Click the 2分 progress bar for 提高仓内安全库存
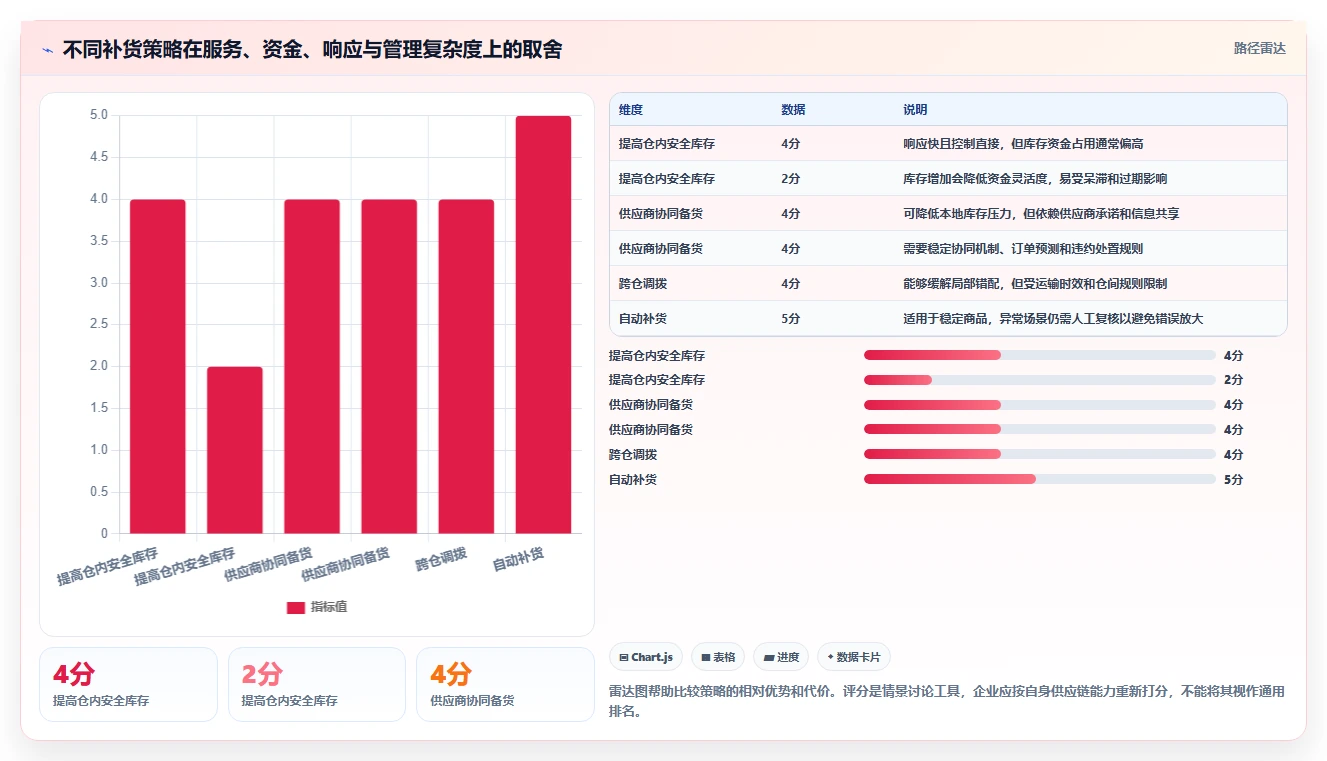 (1040, 380)
